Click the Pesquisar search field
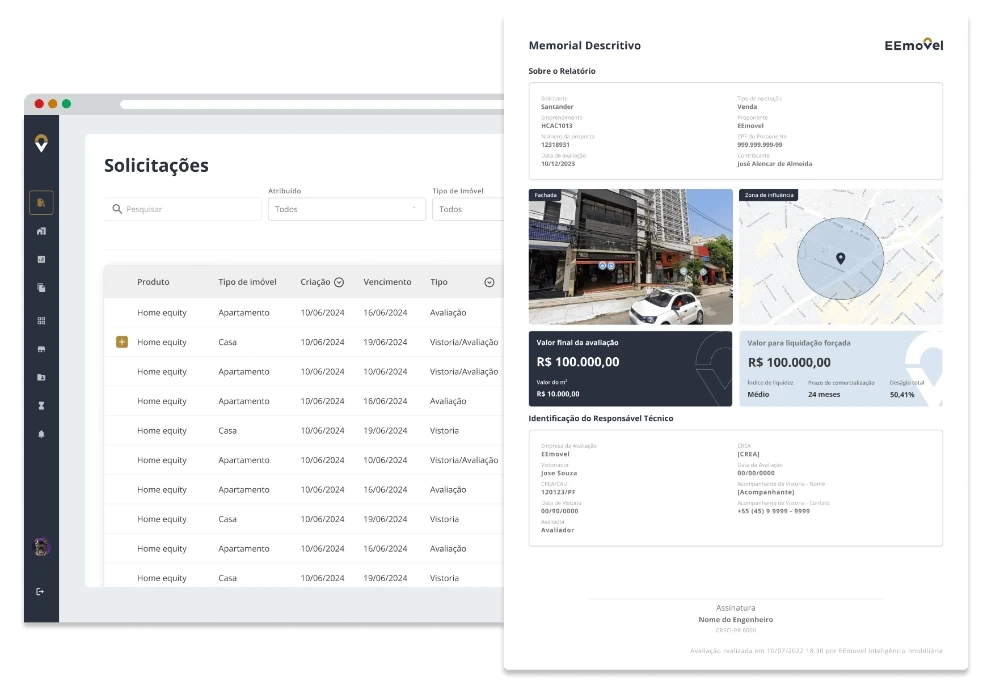 [183, 209]
